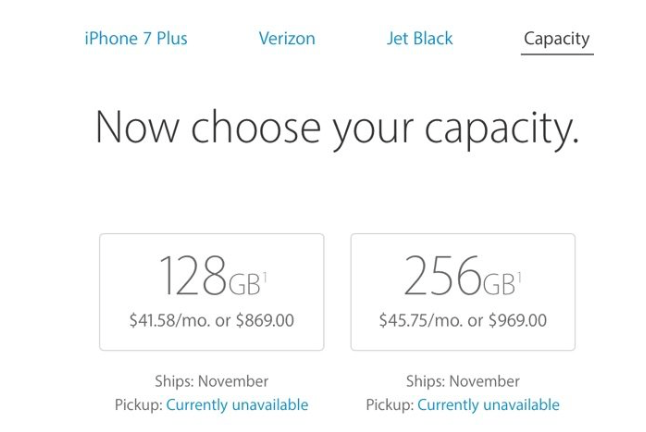Click Ships: November under the 256GB card
The width and height of the screenshot is (646, 432).
point(462,381)
